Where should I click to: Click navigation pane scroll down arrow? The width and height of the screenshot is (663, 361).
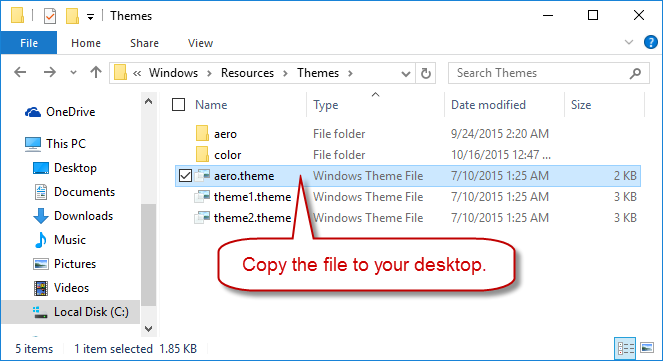[148, 328]
